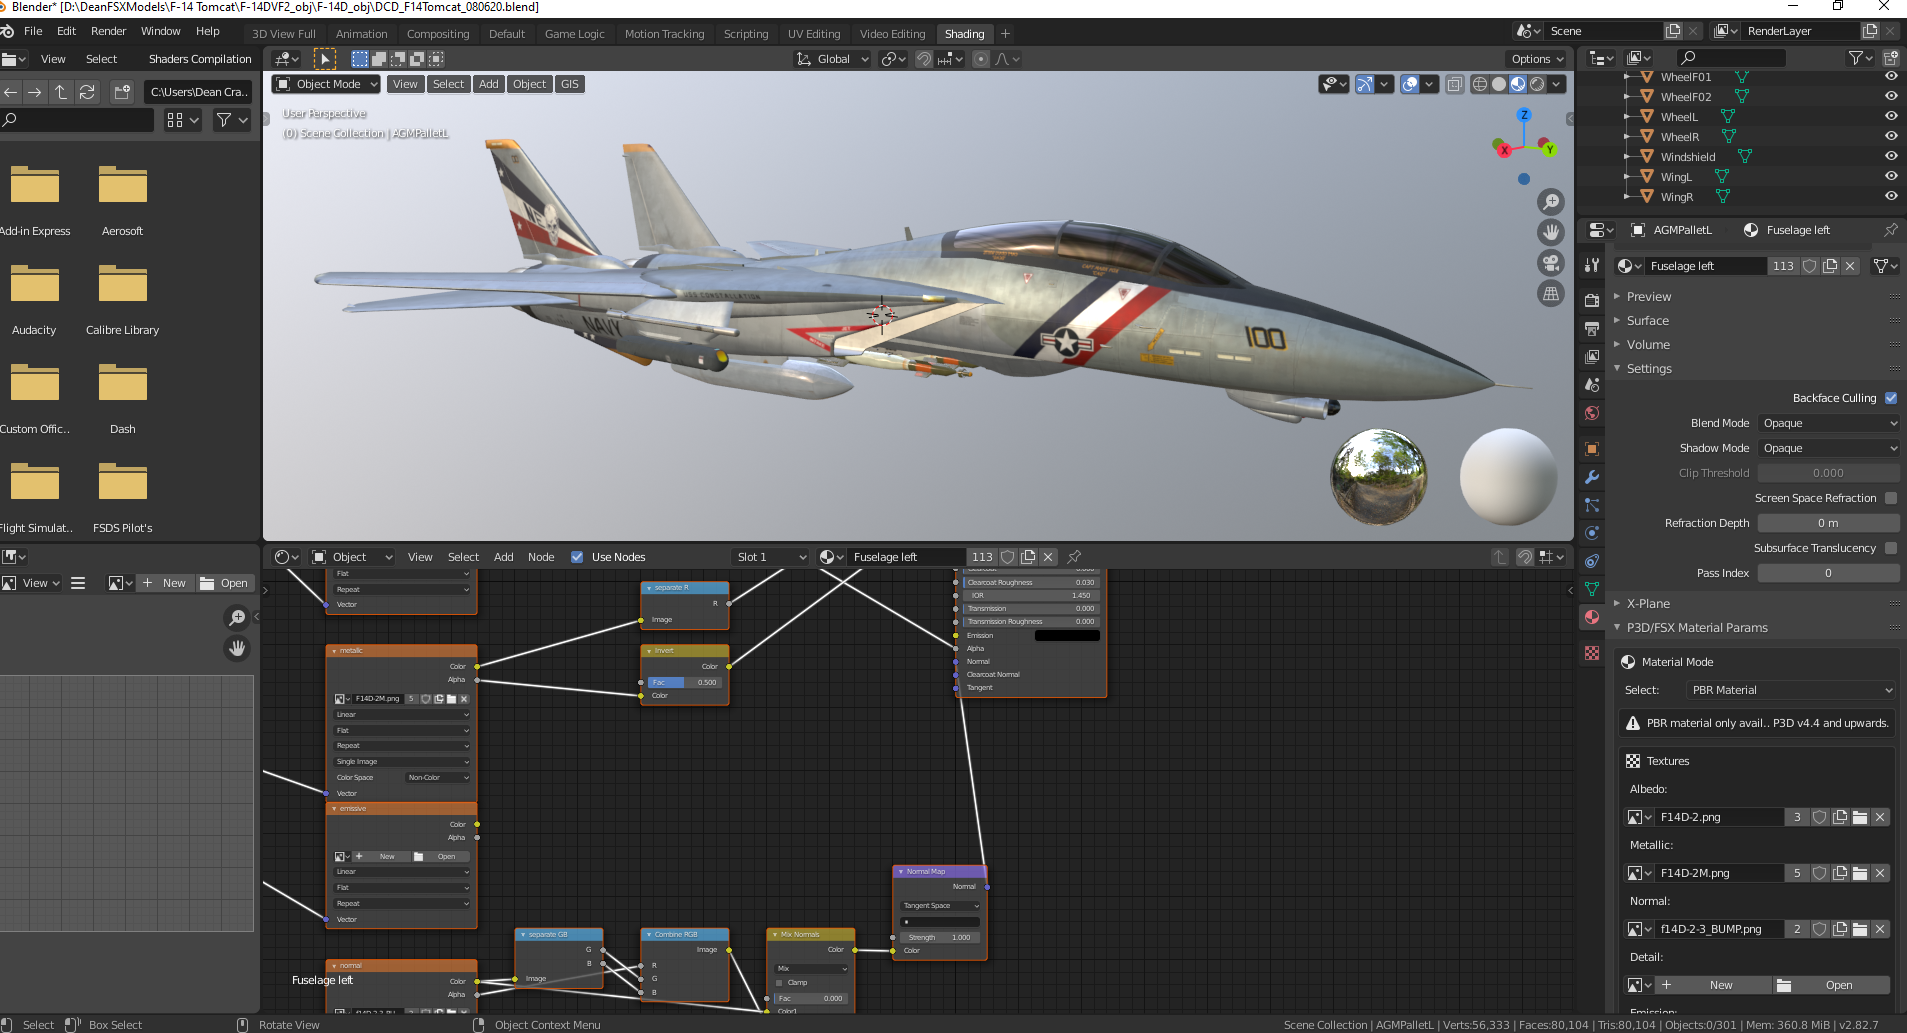Click the Add button in viewport header
1907x1033 pixels.
[x=489, y=84]
